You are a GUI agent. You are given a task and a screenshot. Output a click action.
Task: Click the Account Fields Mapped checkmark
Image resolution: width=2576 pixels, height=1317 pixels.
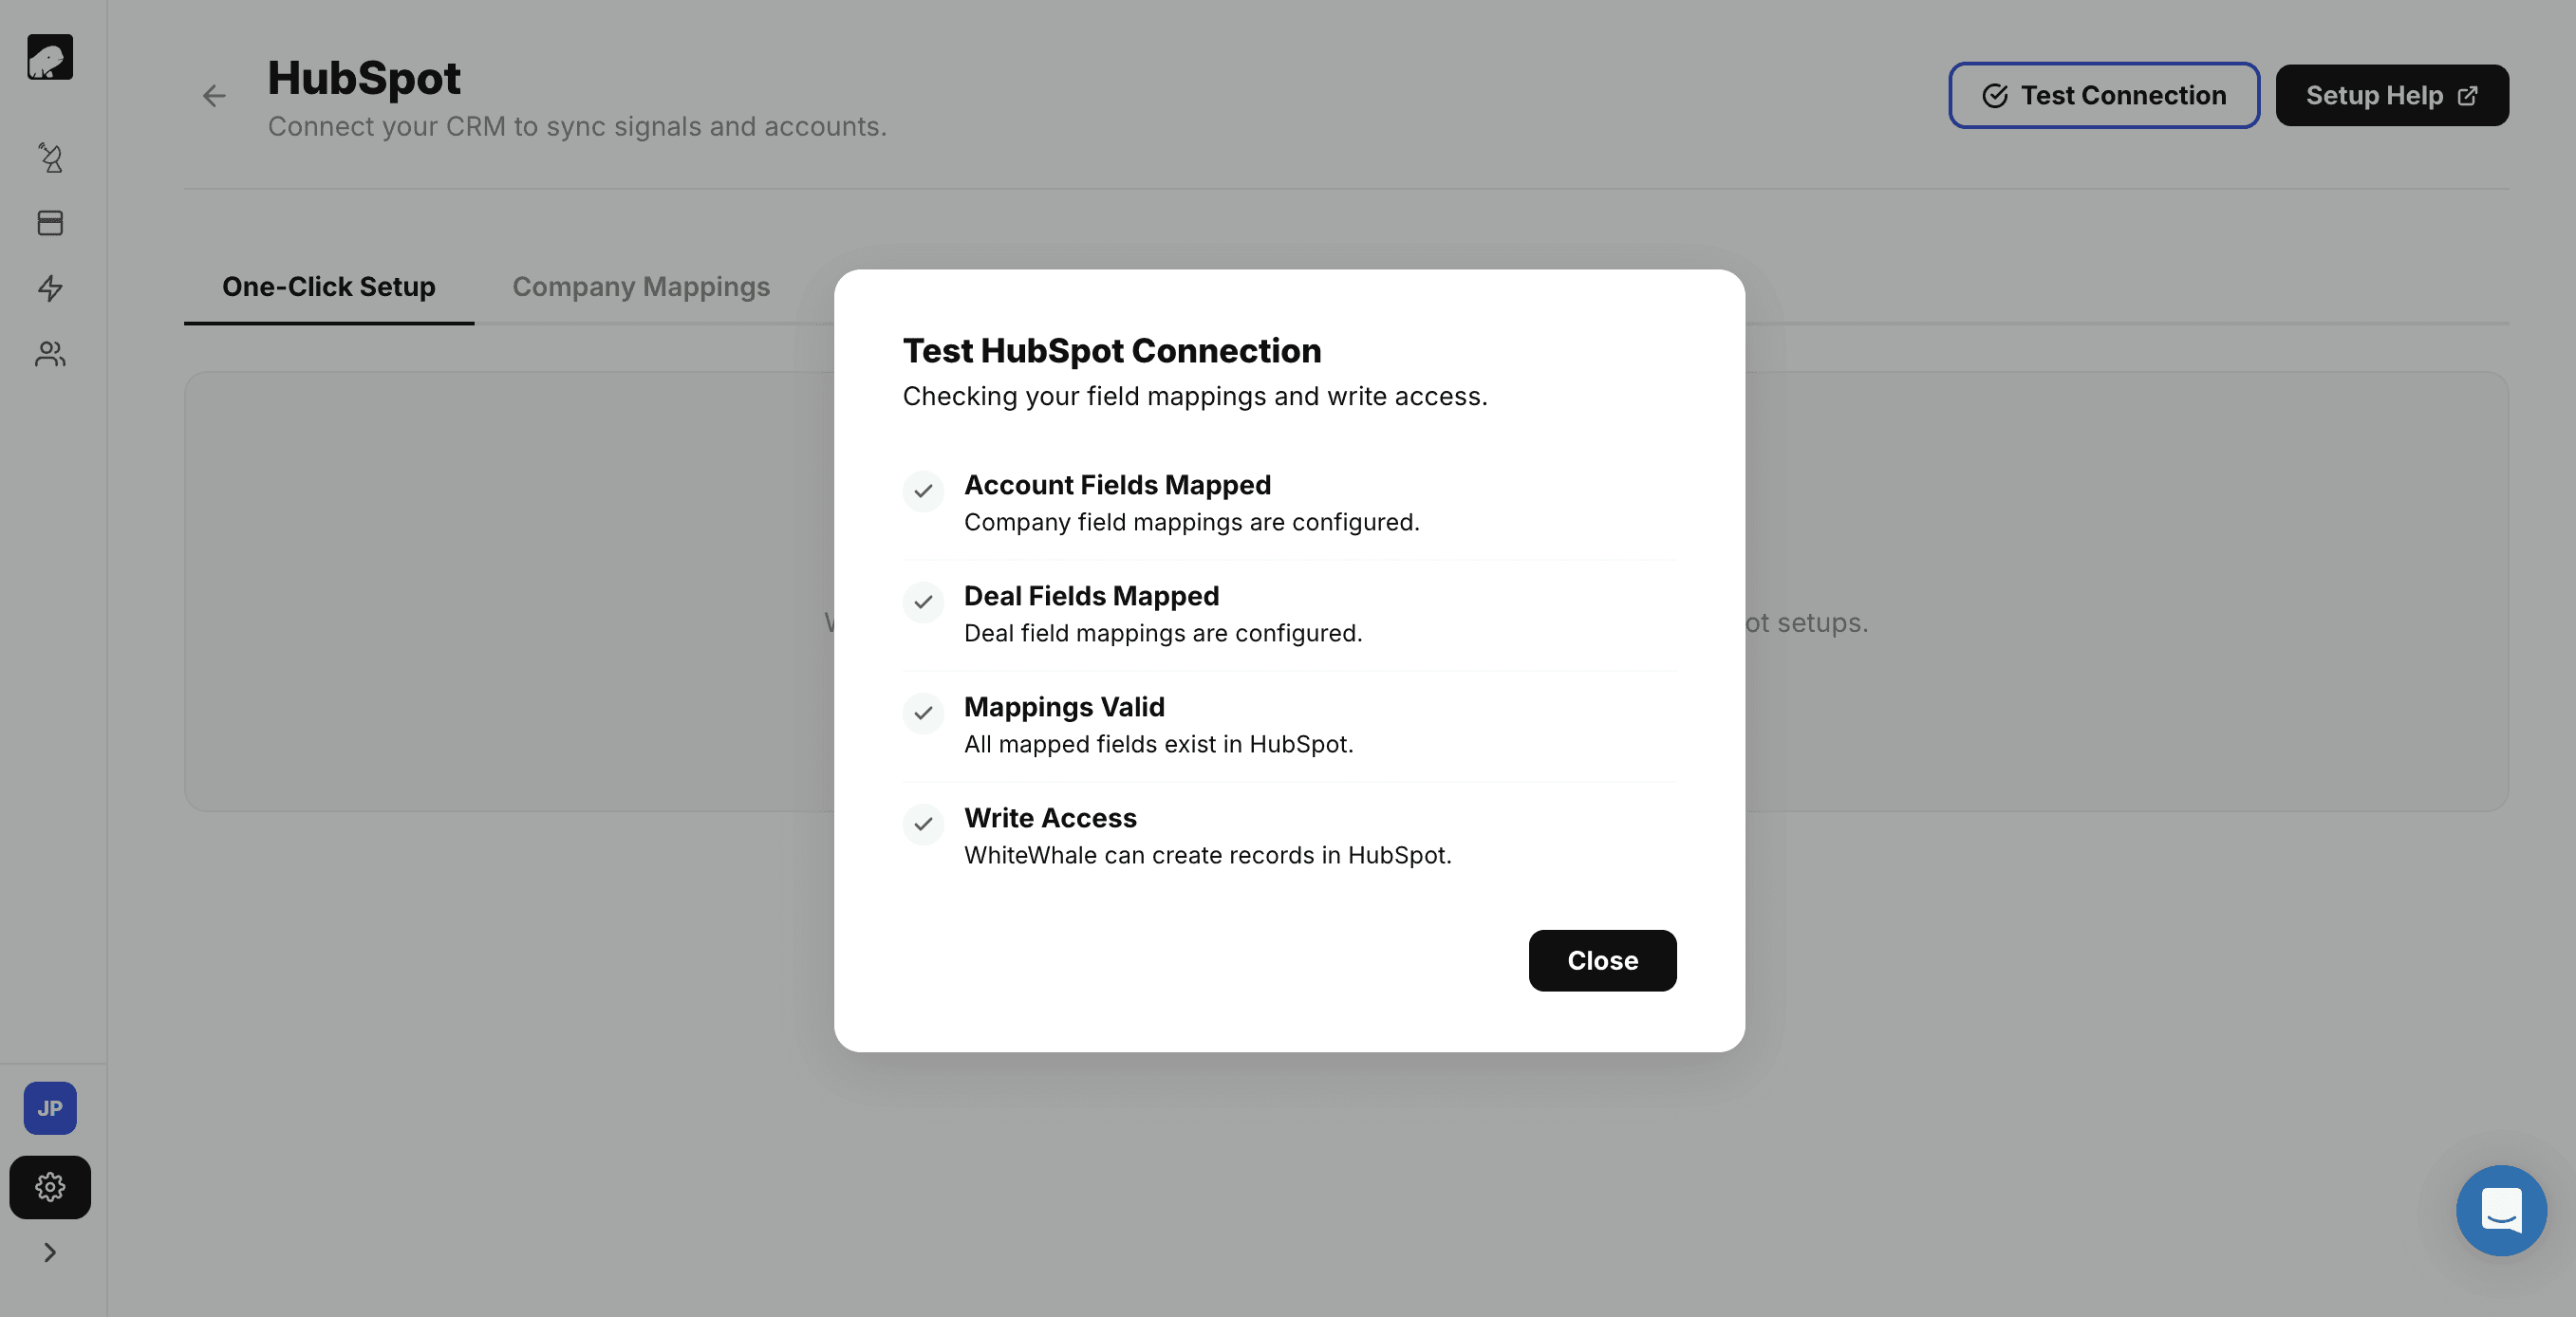coord(923,491)
